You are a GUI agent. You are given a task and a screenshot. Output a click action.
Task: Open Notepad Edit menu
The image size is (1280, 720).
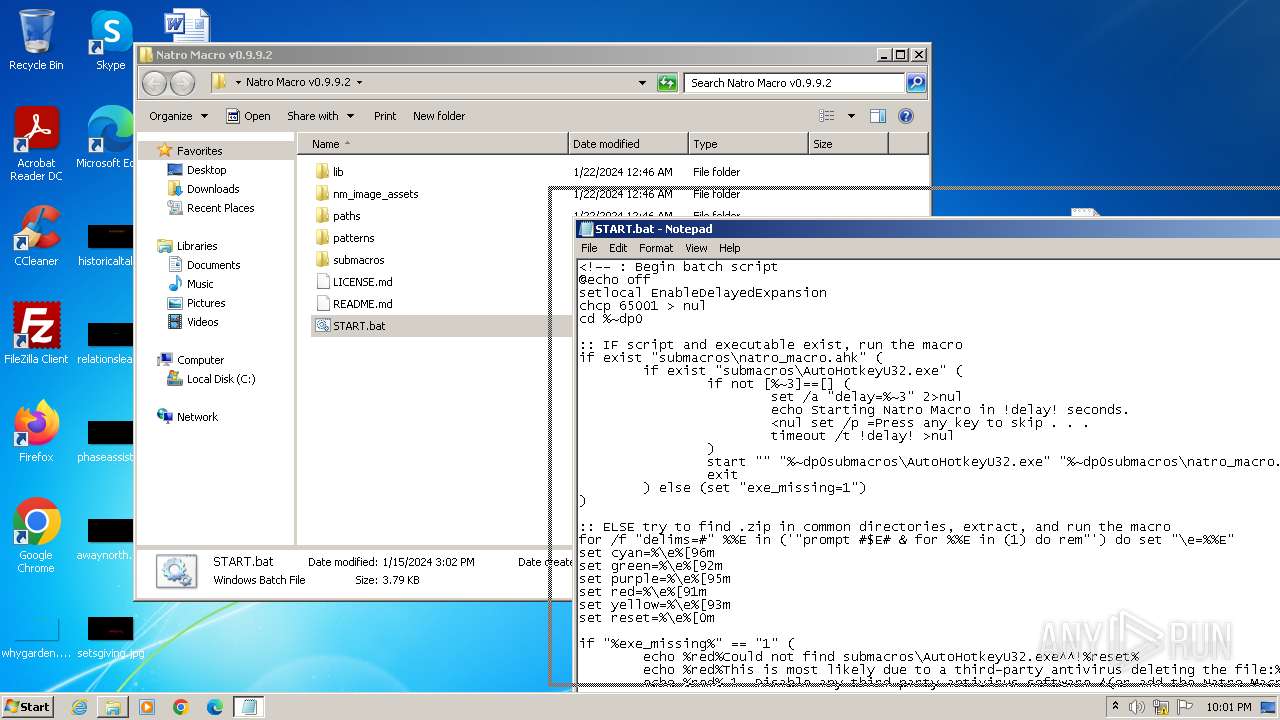coord(618,248)
